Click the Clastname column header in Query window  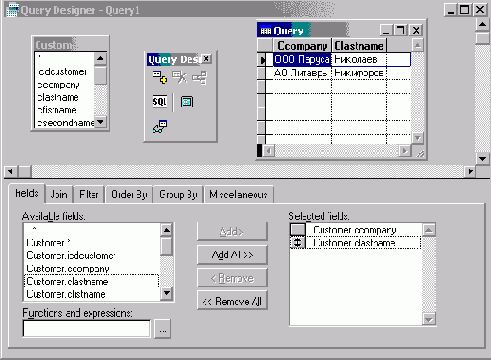(x=359, y=45)
